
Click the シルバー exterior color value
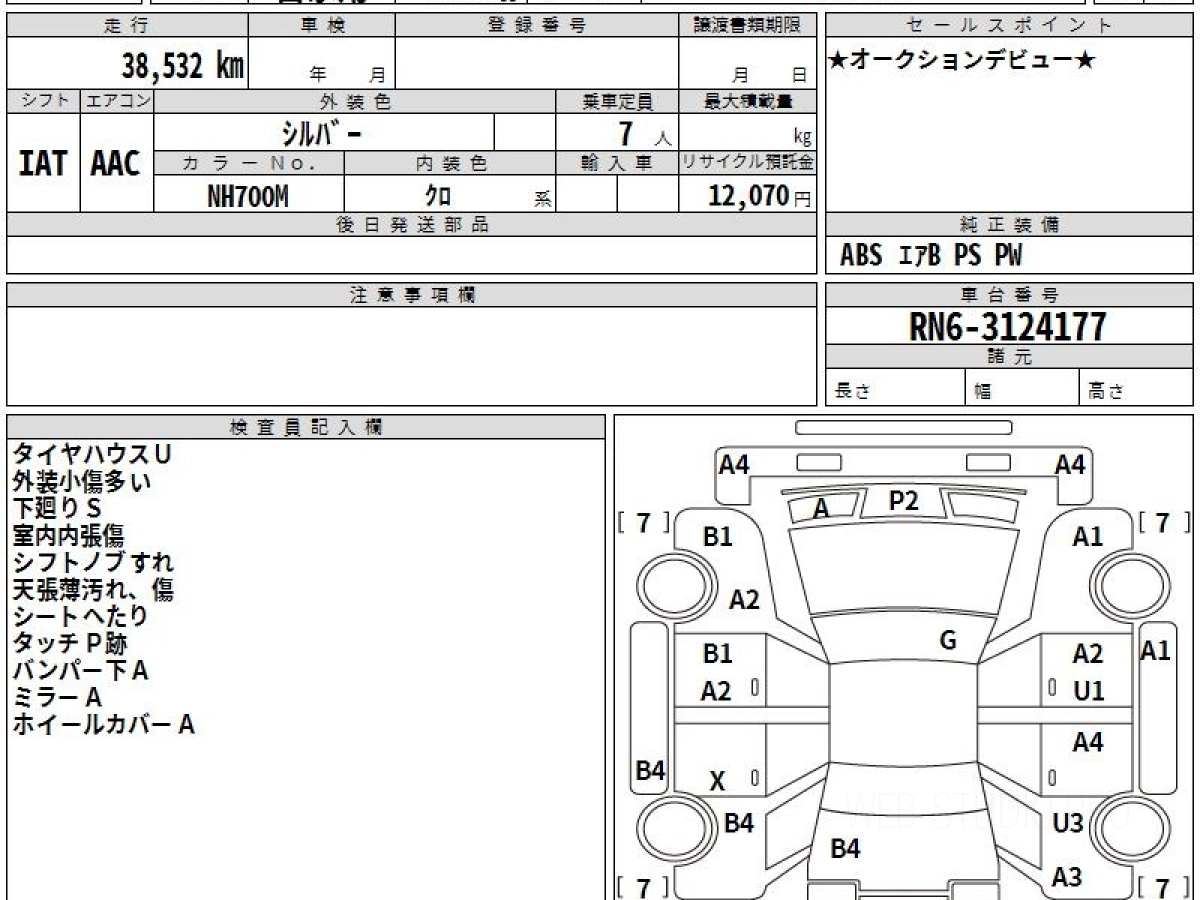pyautogui.click(x=320, y=133)
